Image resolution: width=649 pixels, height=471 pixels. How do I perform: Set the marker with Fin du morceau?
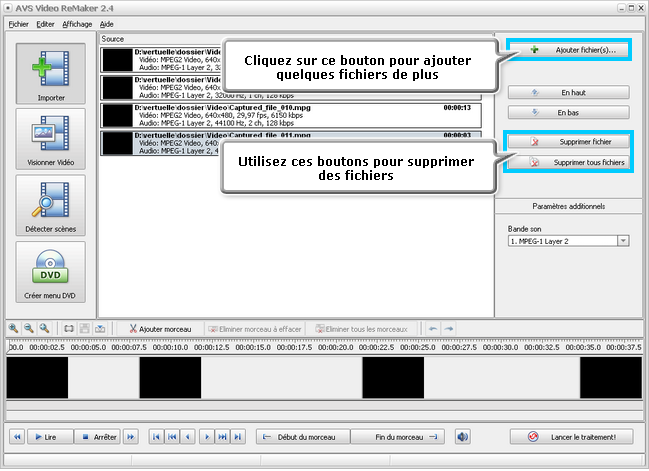click(x=397, y=437)
